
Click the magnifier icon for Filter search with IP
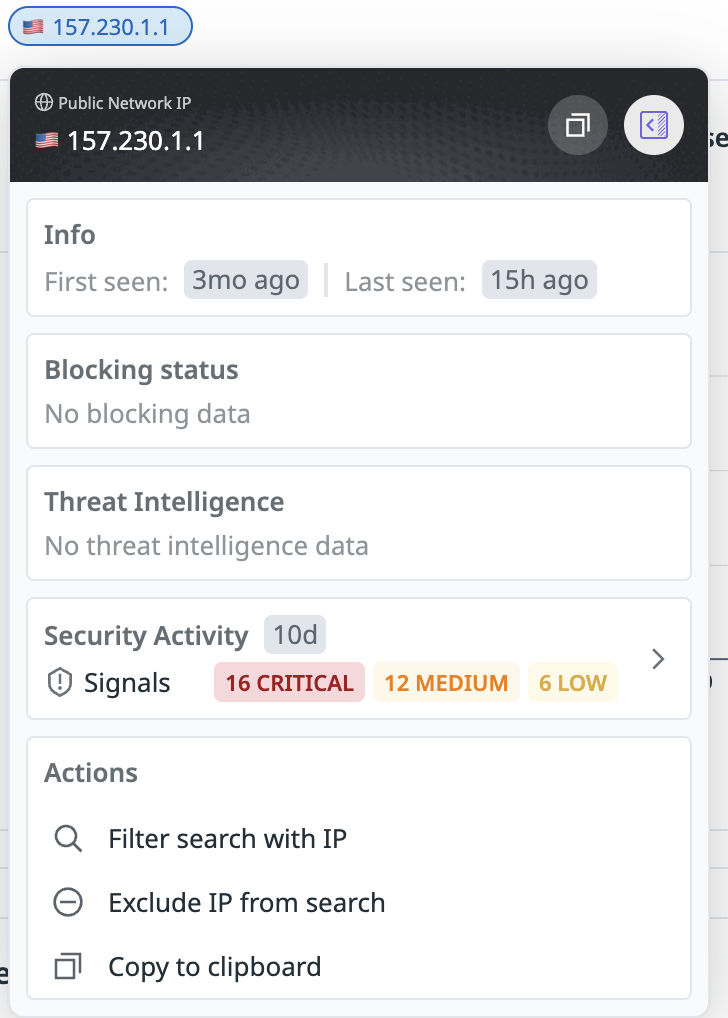(x=68, y=838)
